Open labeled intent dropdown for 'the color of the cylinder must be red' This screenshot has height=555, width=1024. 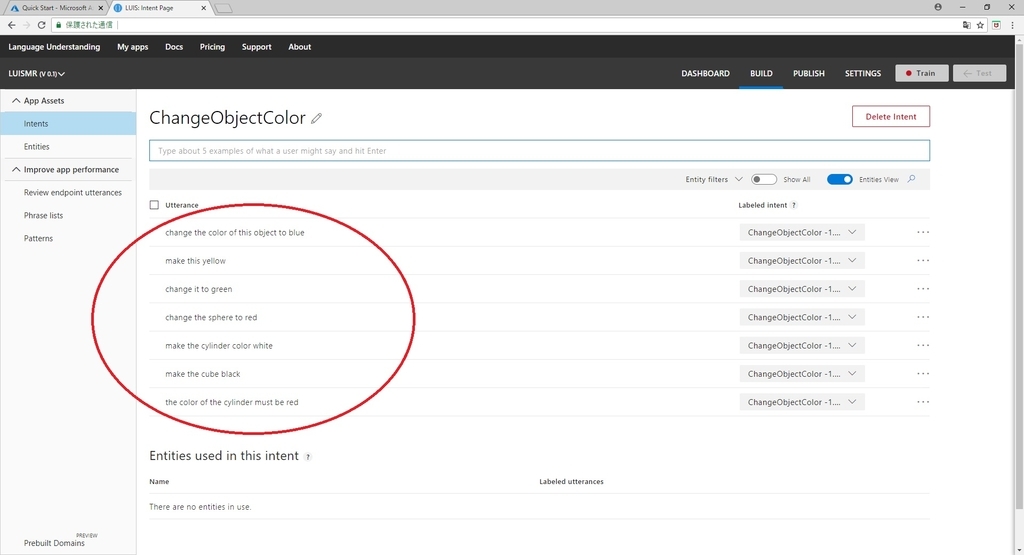pyautogui.click(x=802, y=402)
